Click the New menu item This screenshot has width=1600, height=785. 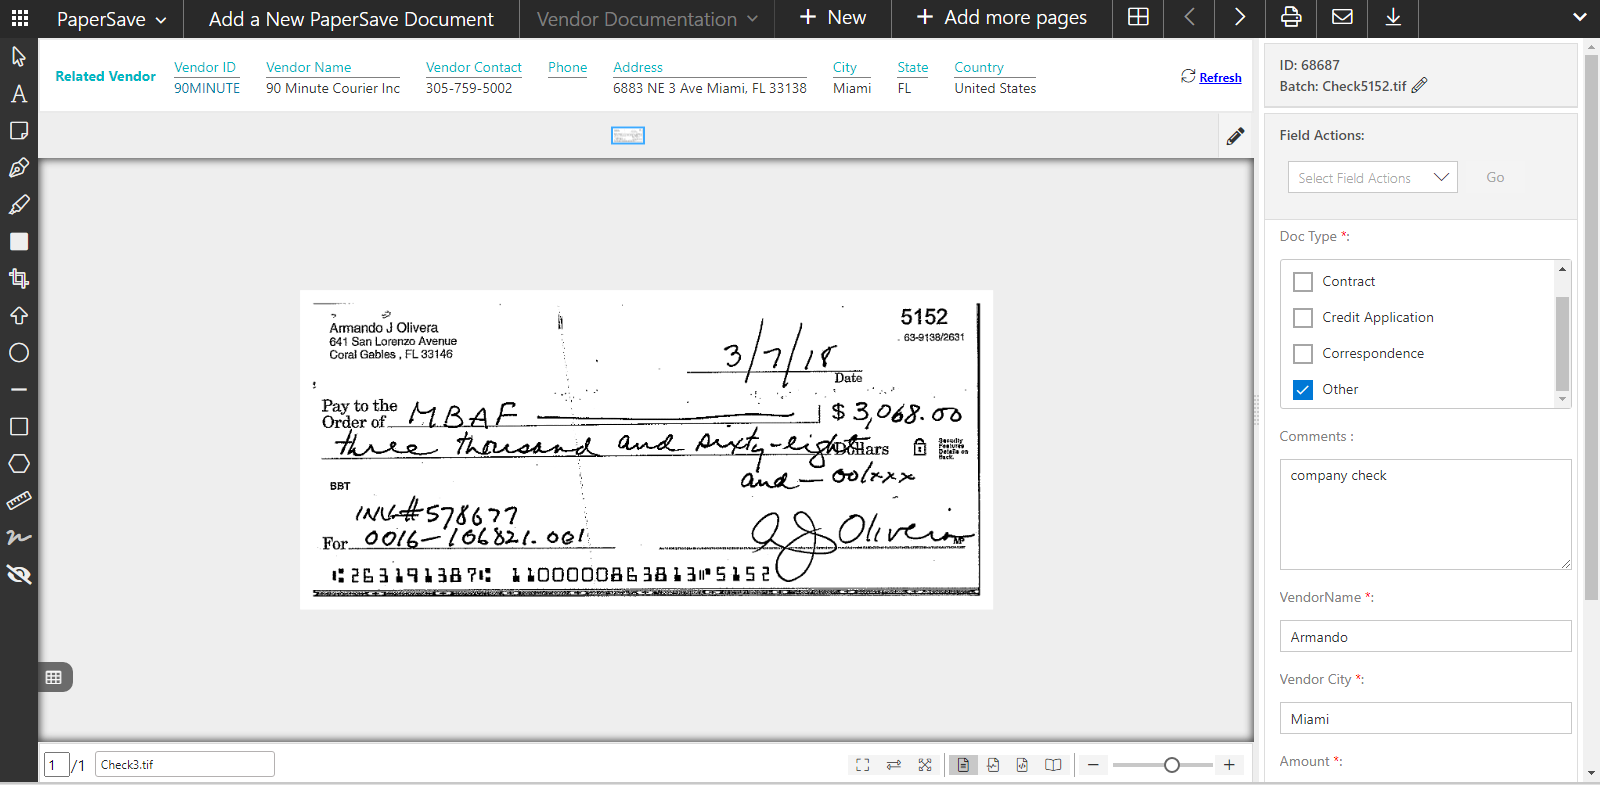(833, 18)
